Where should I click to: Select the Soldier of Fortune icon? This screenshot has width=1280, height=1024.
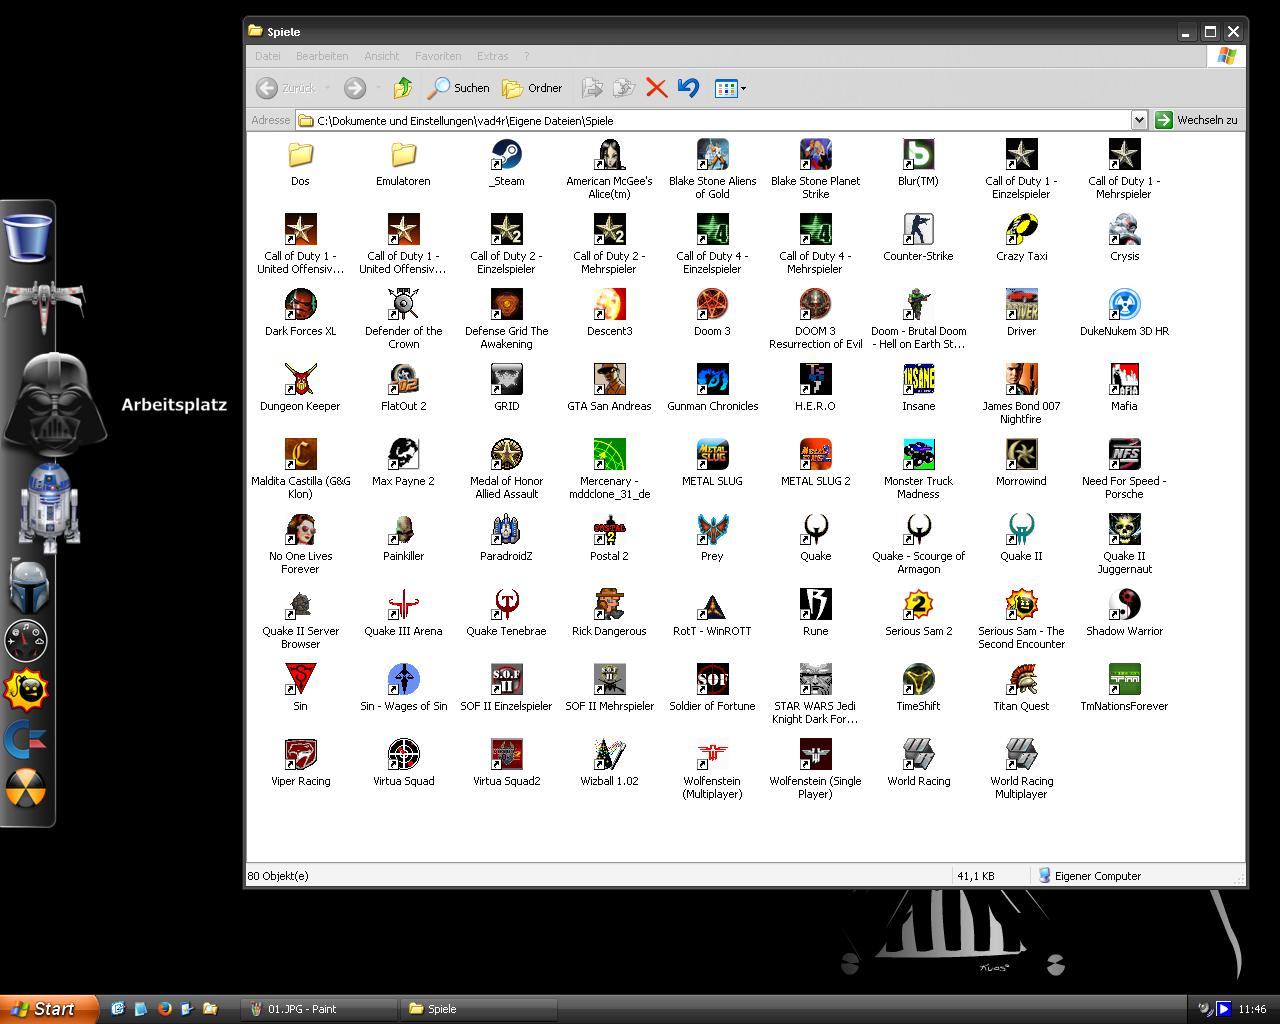coord(712,680)
